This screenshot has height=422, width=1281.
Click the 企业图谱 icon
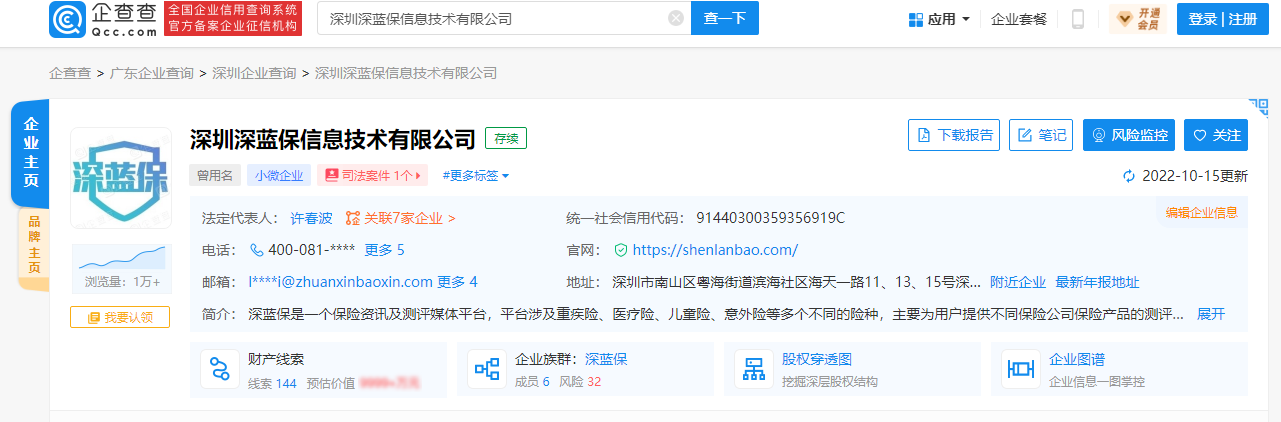[x=1020, y=369]
